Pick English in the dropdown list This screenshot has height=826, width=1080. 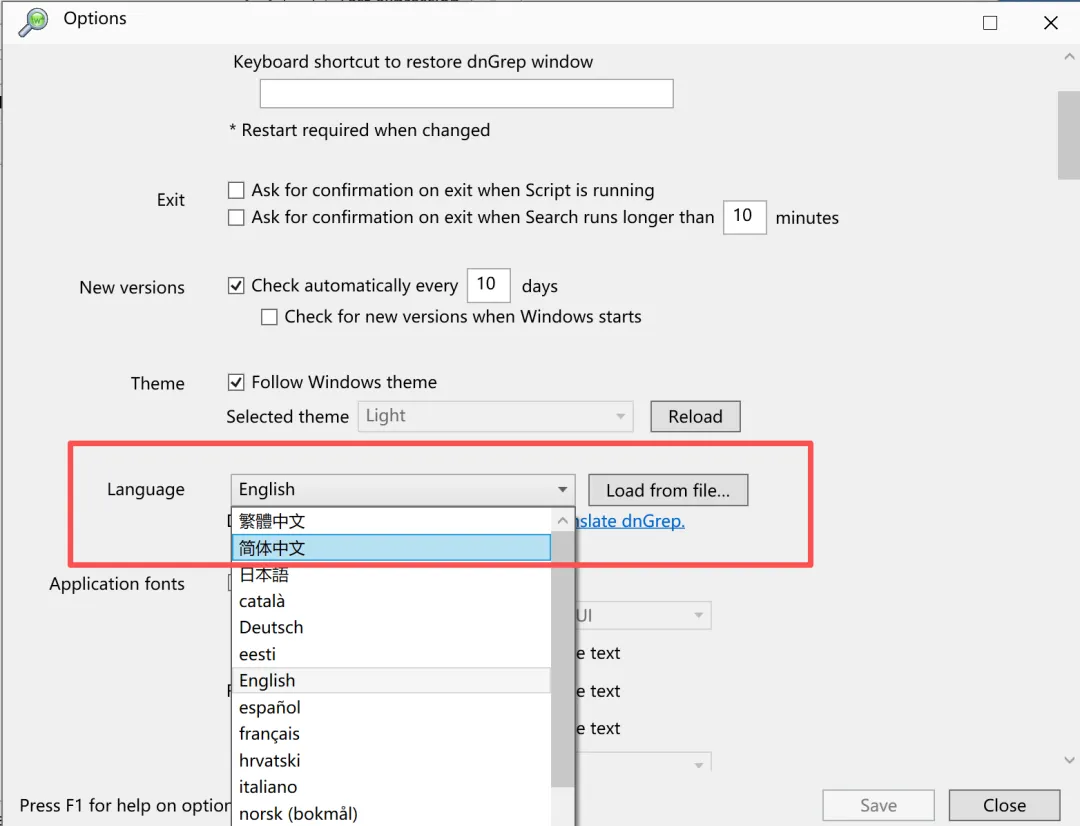391,681
